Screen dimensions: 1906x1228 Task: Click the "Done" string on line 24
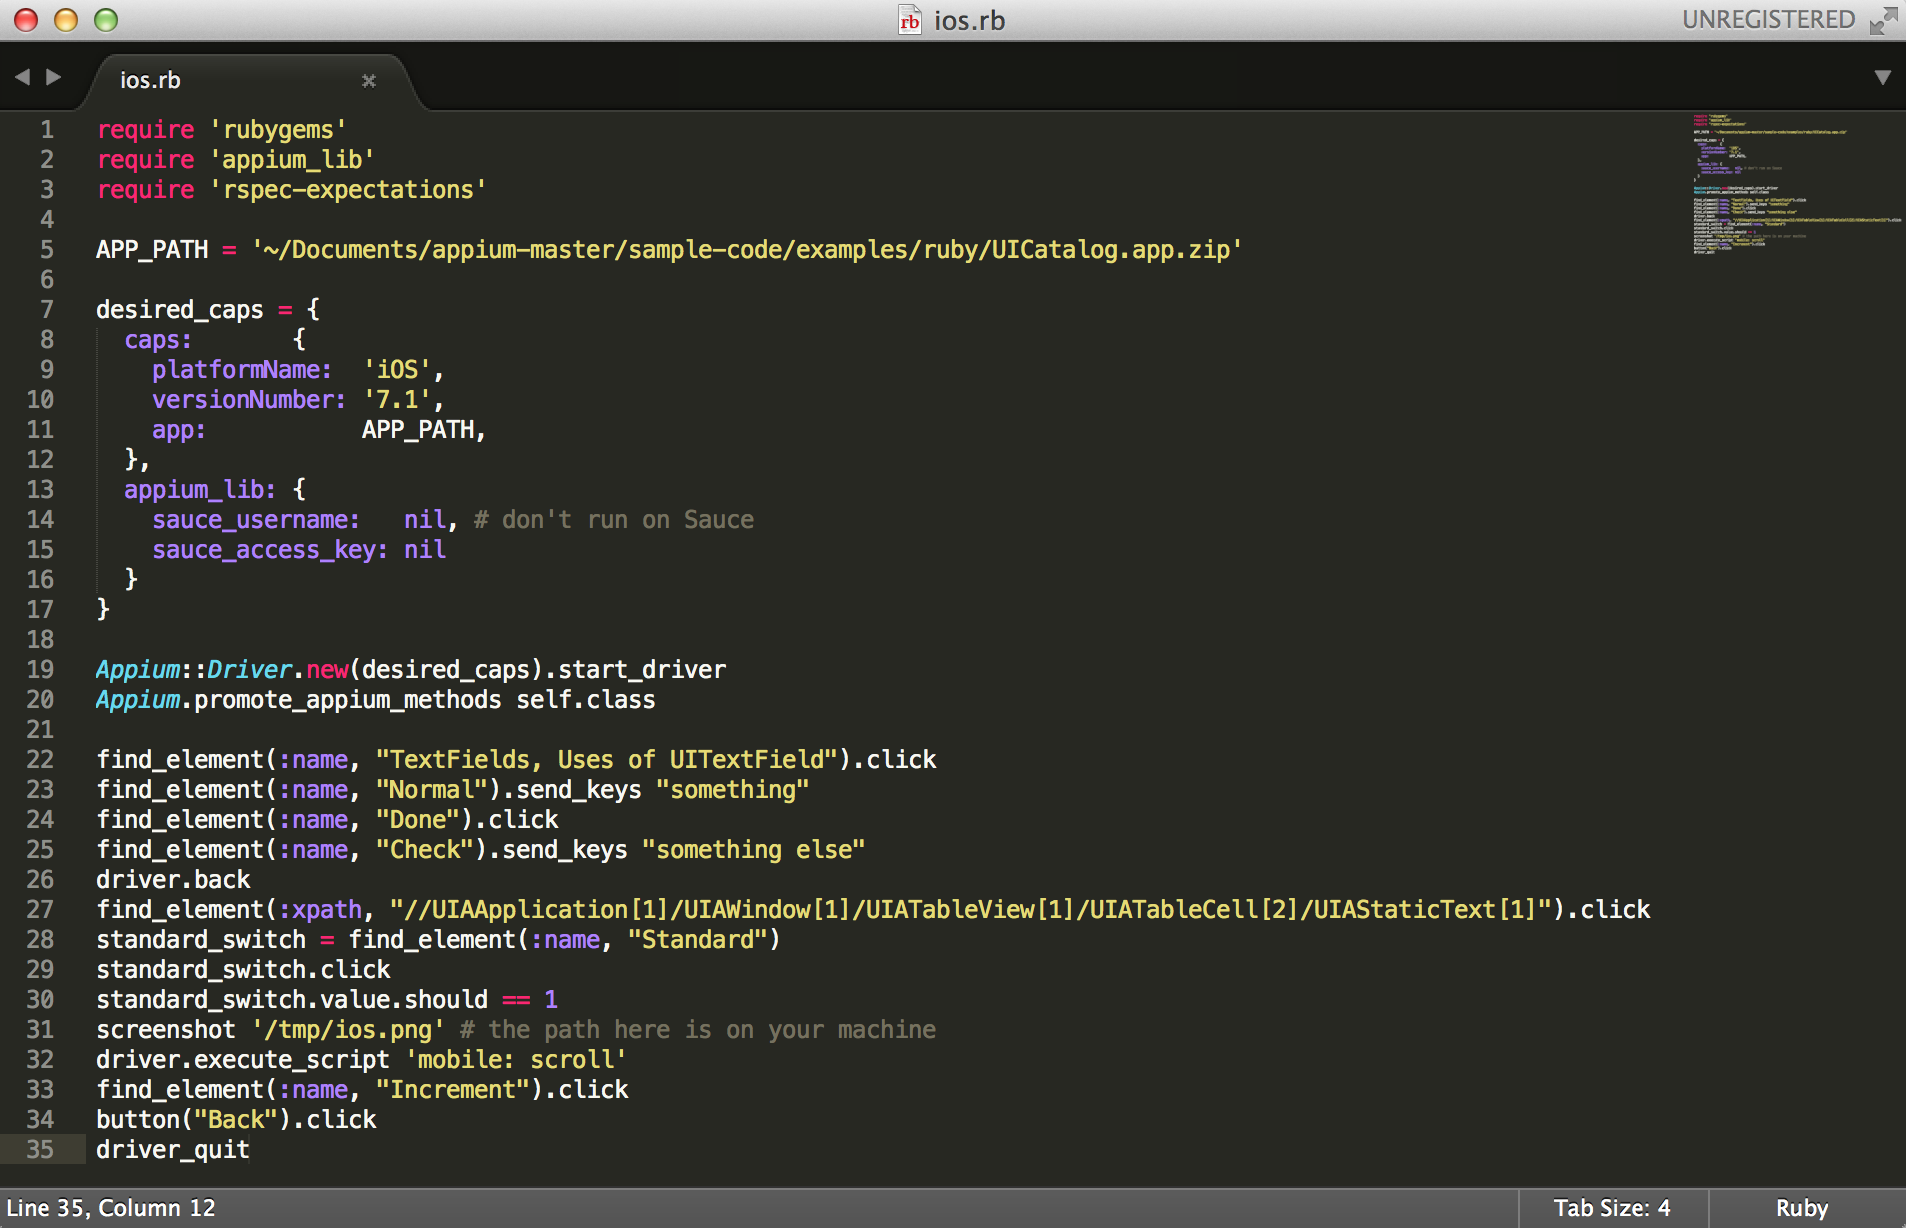[x=418, y=820]
